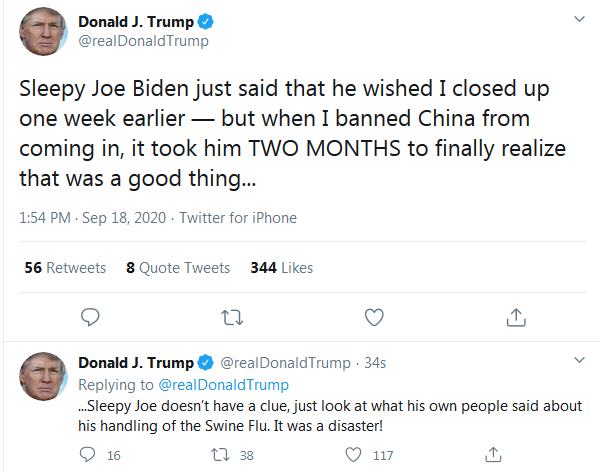Follow the Replying to @realDonaldTrump link
The width and height of the screenshot is (600, 472).
[223, 385]
